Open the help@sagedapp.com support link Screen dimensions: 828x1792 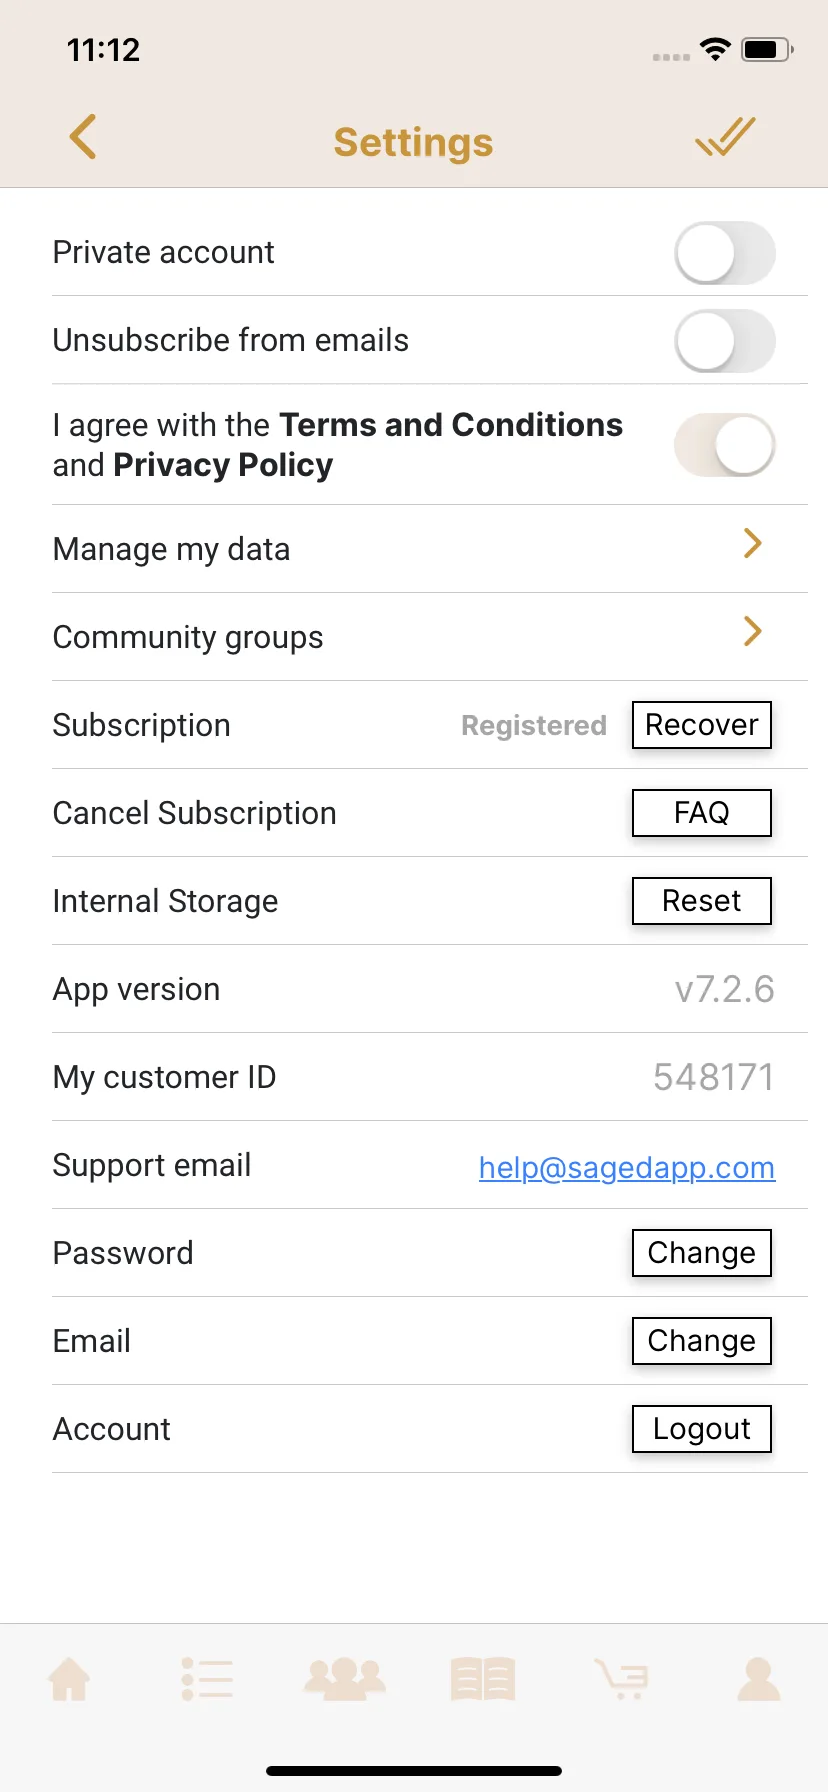(627, 1167)
